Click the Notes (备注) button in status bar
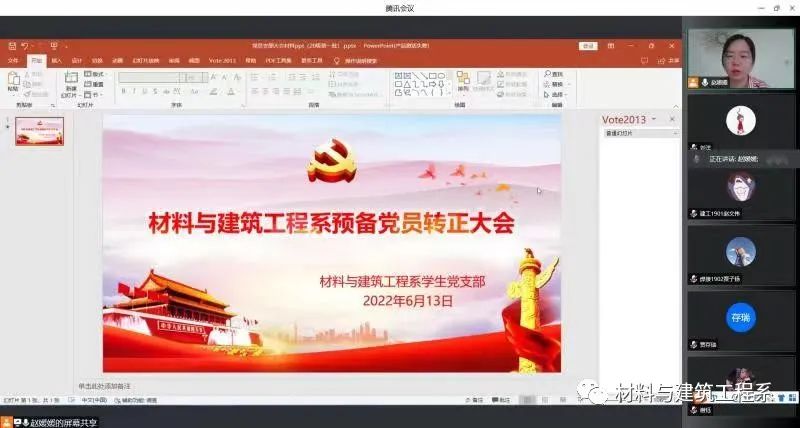The image size is (800, 428). tap(474, 400)
